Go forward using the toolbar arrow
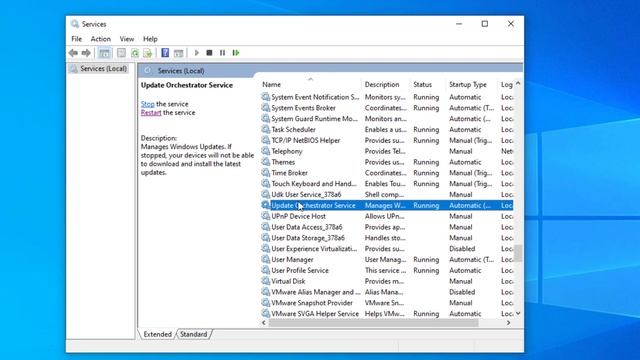The width and height of the screenshot is (640, 360). tap(86, 53)
